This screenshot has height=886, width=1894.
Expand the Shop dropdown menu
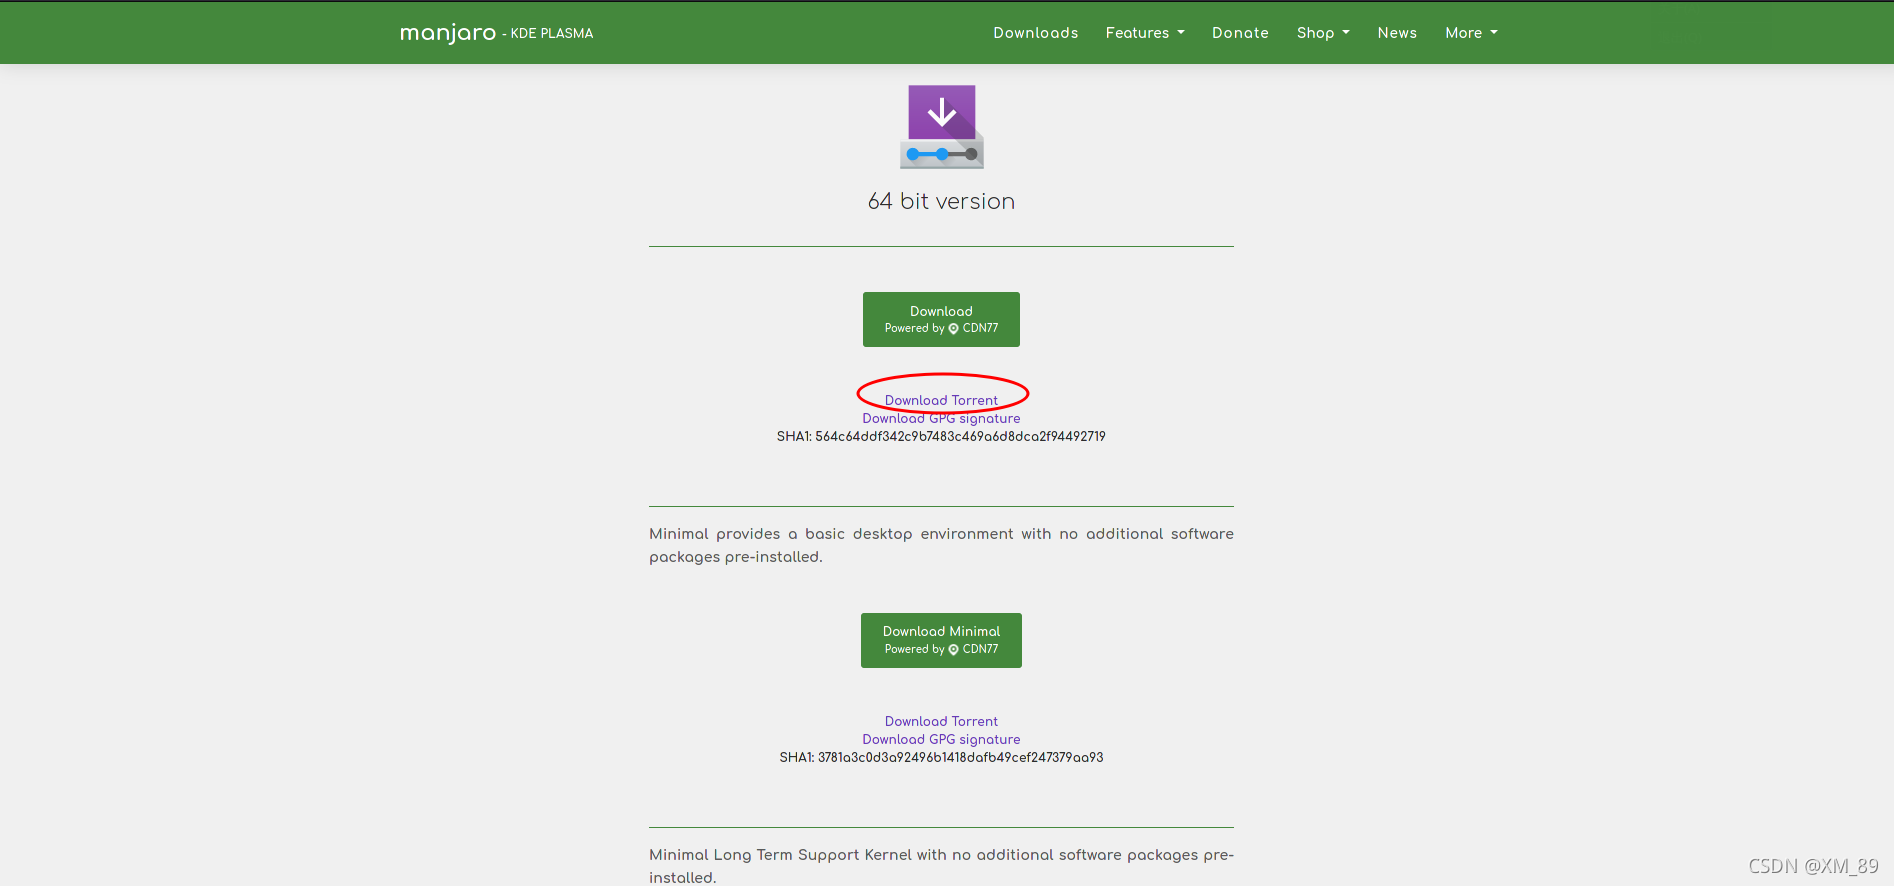[x=1323, y=33]
